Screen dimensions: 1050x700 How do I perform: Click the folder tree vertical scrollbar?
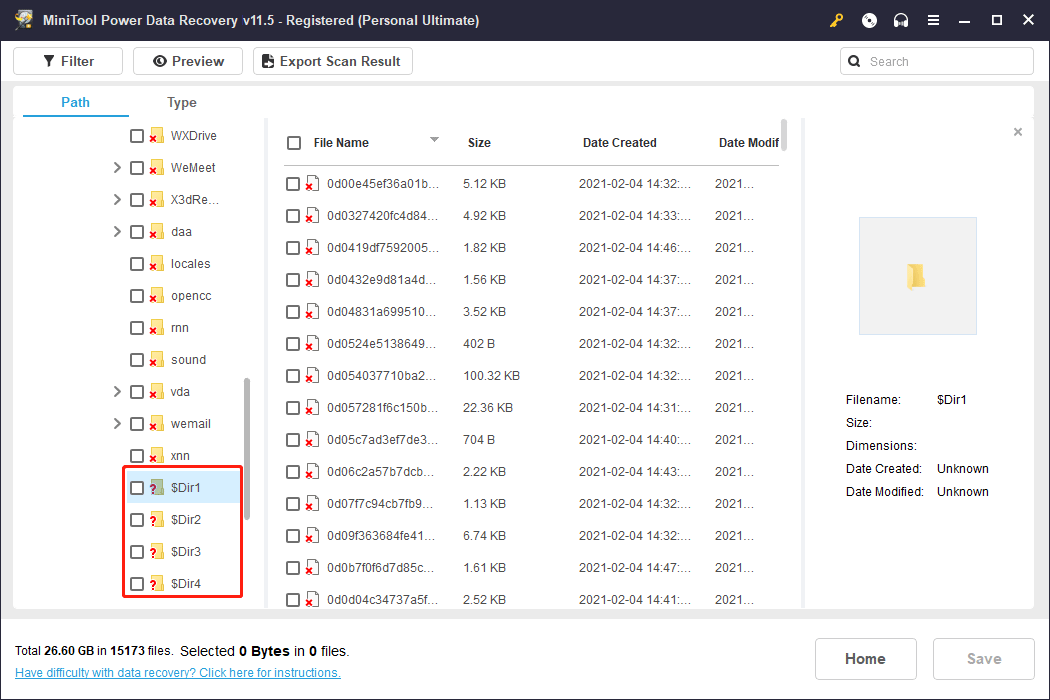[246, 449]
